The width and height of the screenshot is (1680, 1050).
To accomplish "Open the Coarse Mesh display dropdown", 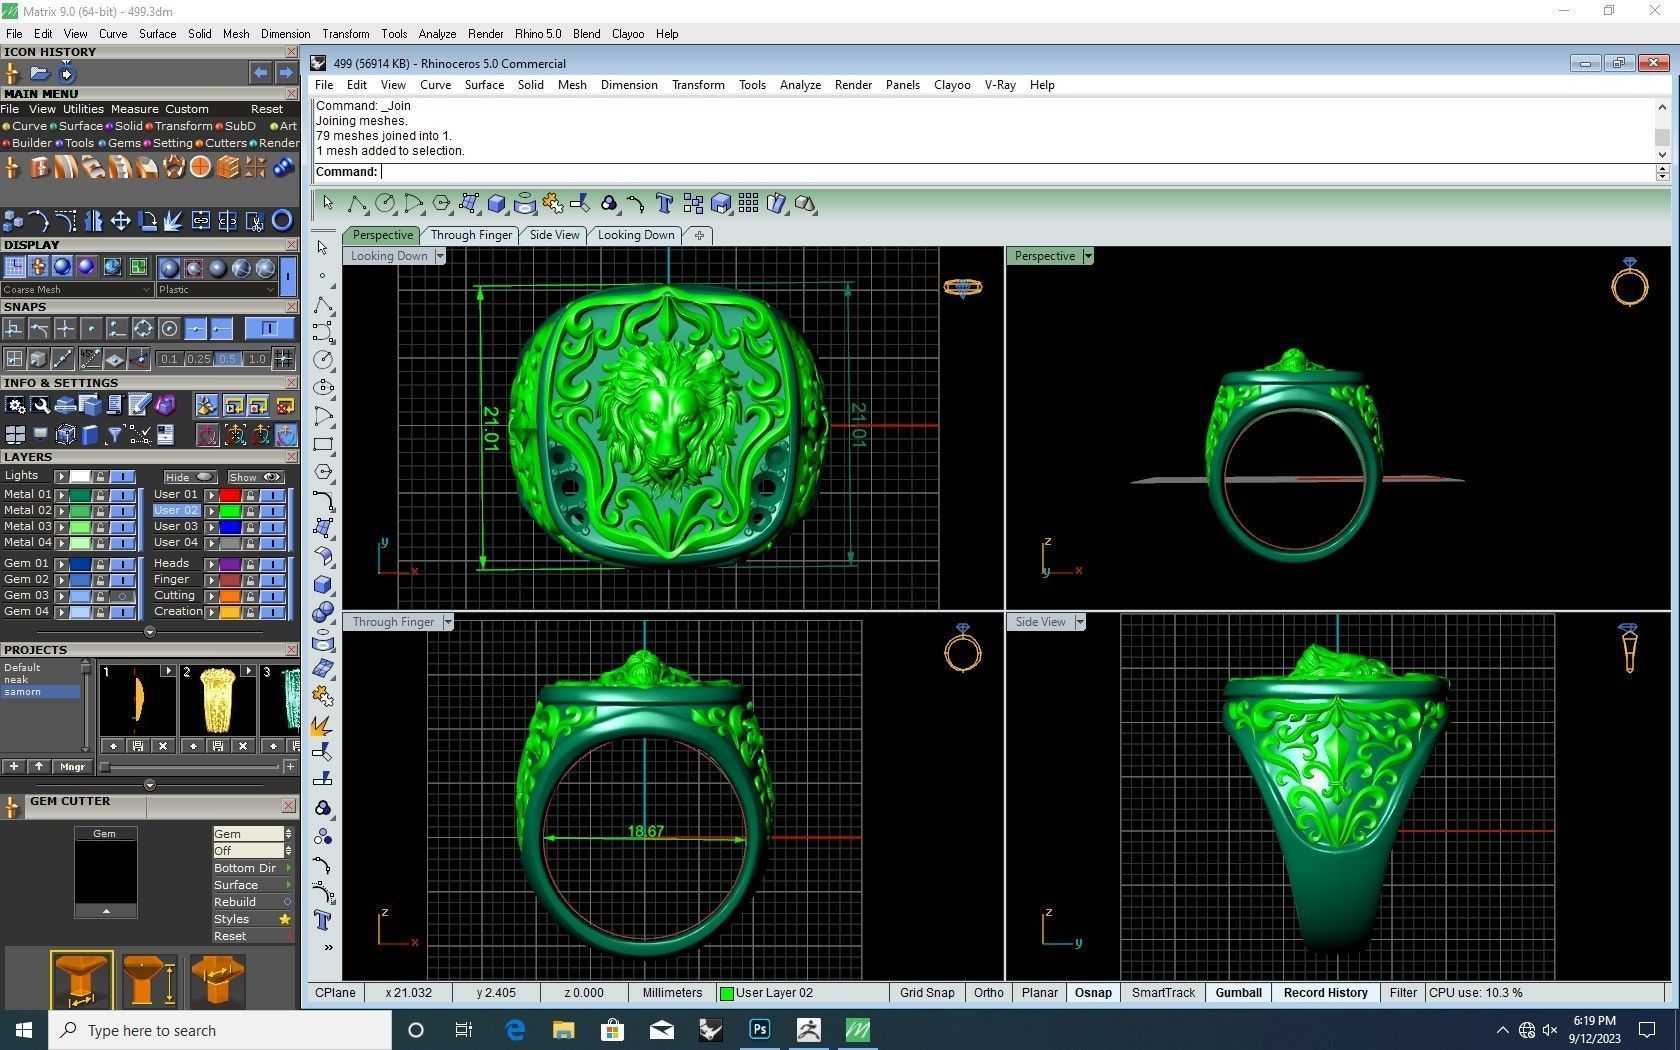I will pos(77,290).
